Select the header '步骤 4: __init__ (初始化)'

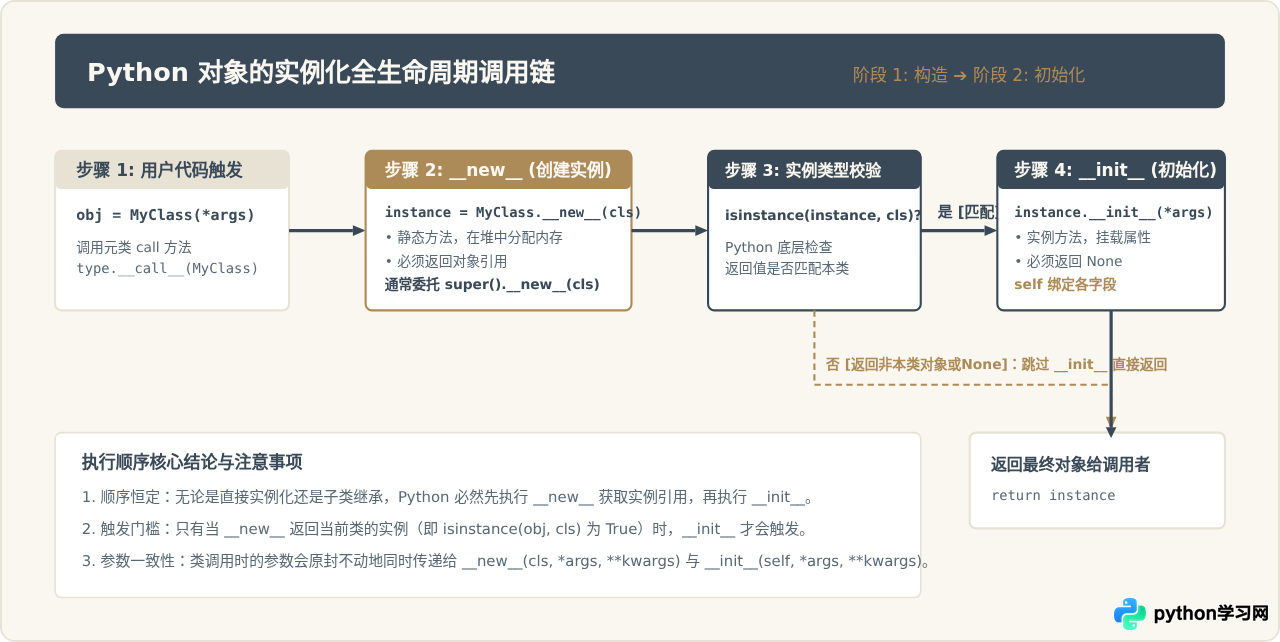[1115, 170]
